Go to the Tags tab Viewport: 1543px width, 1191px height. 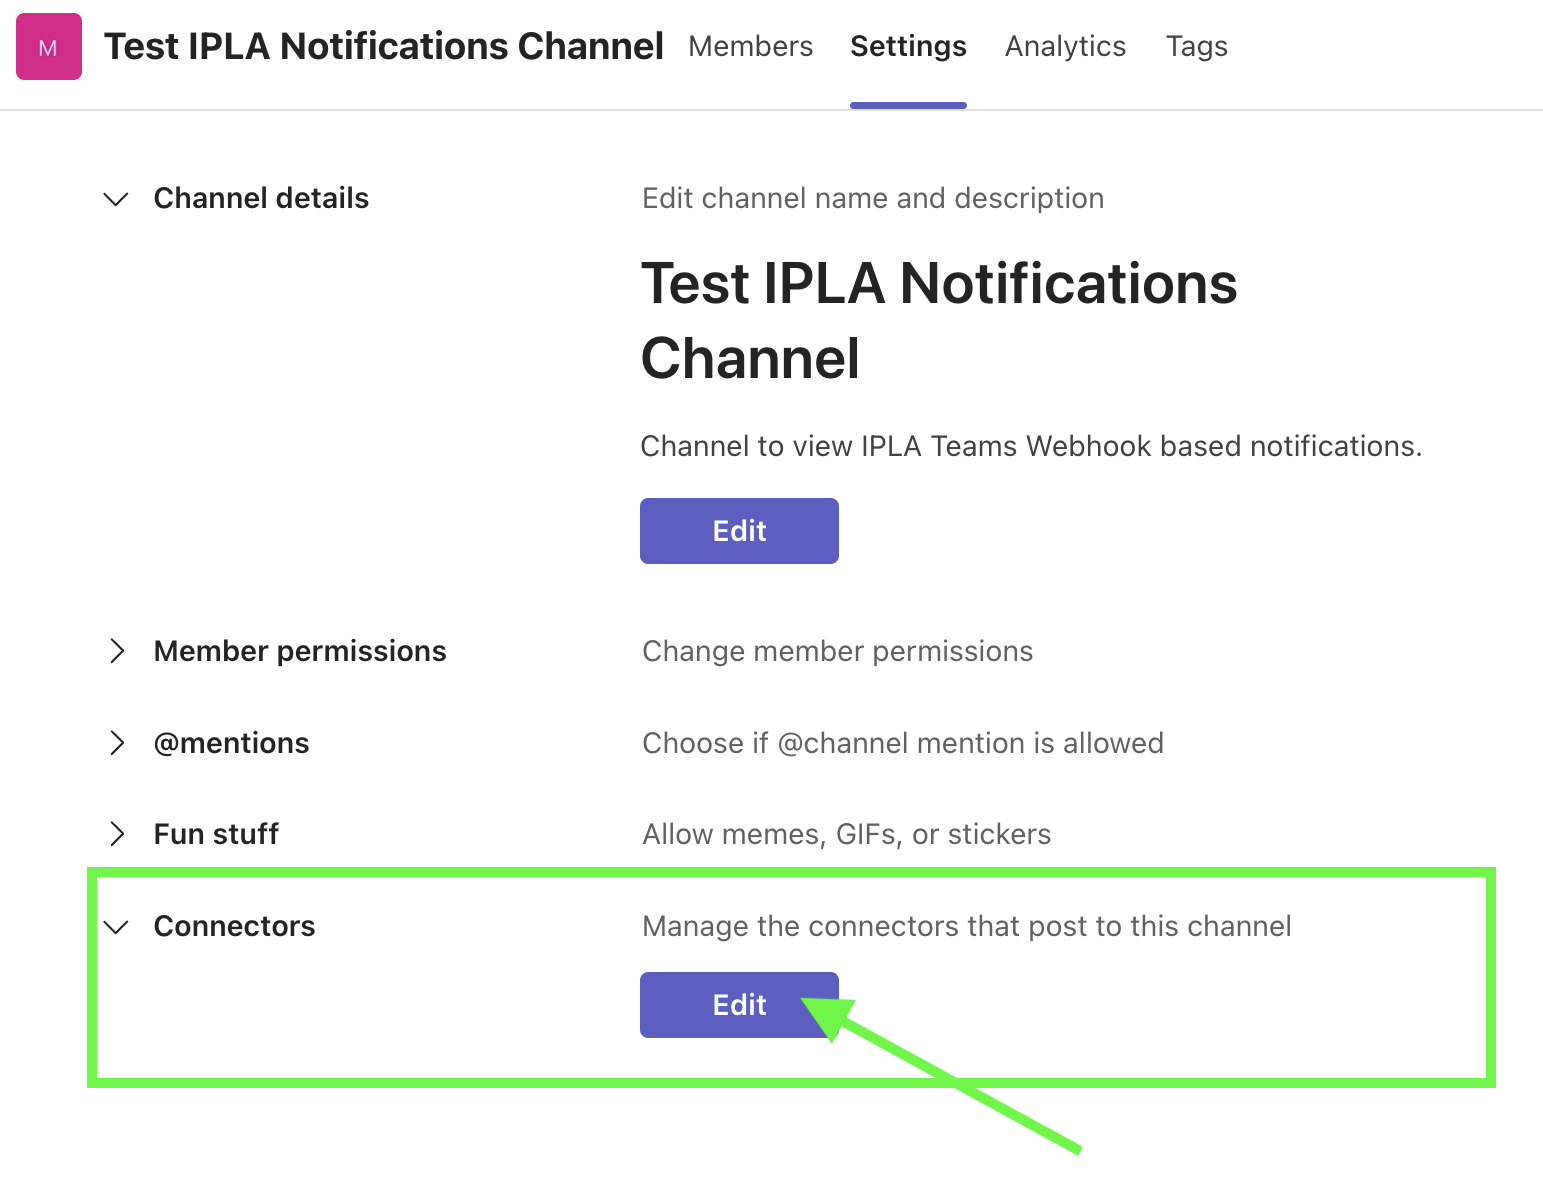pos(1196,47)
